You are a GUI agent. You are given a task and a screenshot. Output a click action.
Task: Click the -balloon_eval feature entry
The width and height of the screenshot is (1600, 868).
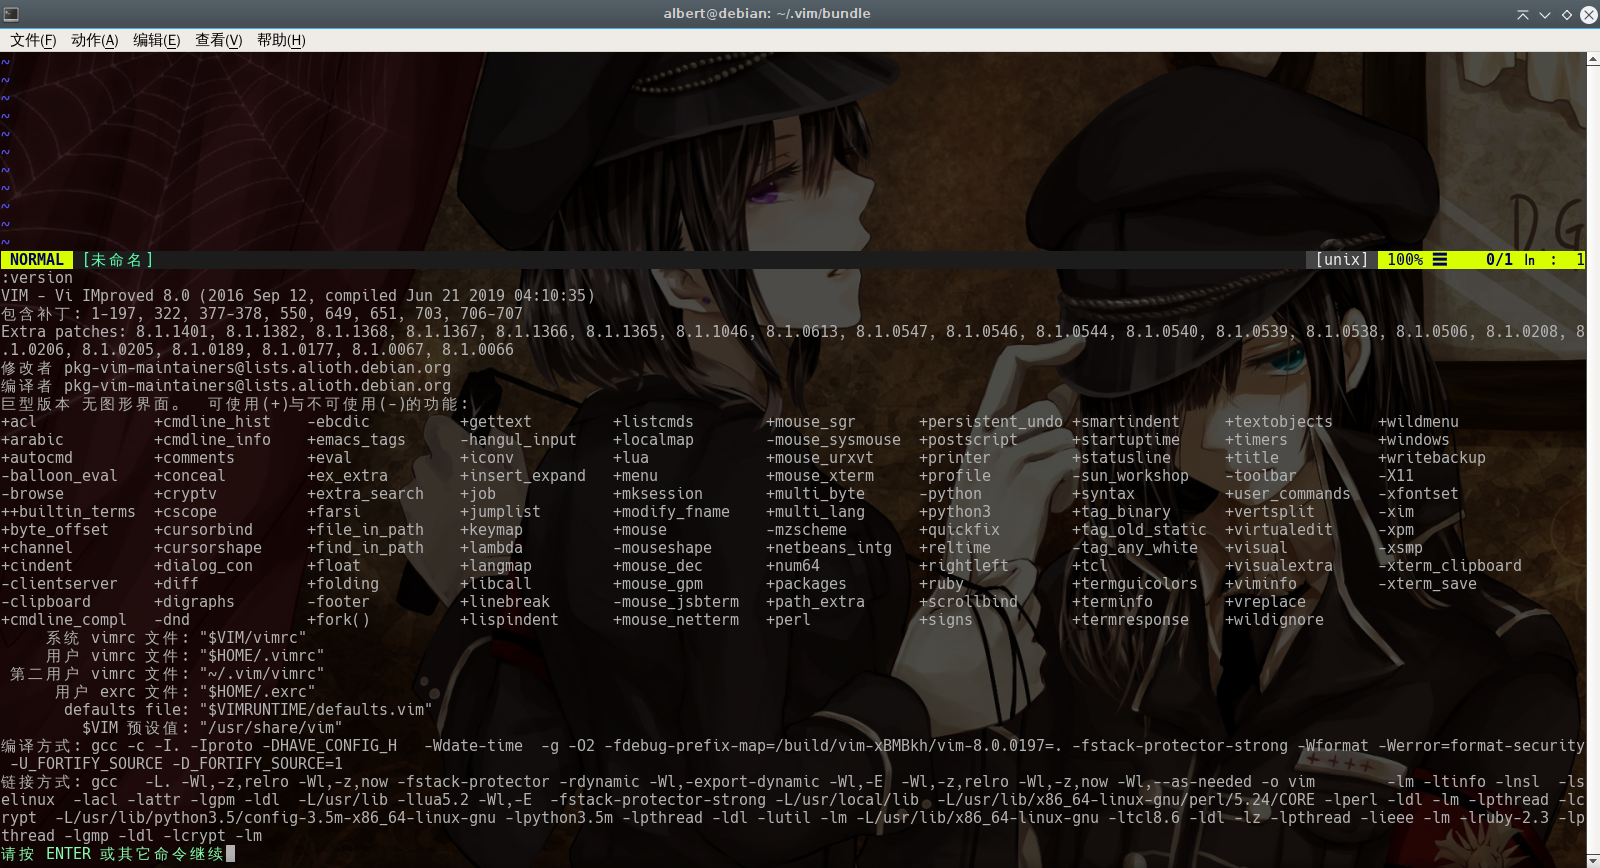coord(59,476)
